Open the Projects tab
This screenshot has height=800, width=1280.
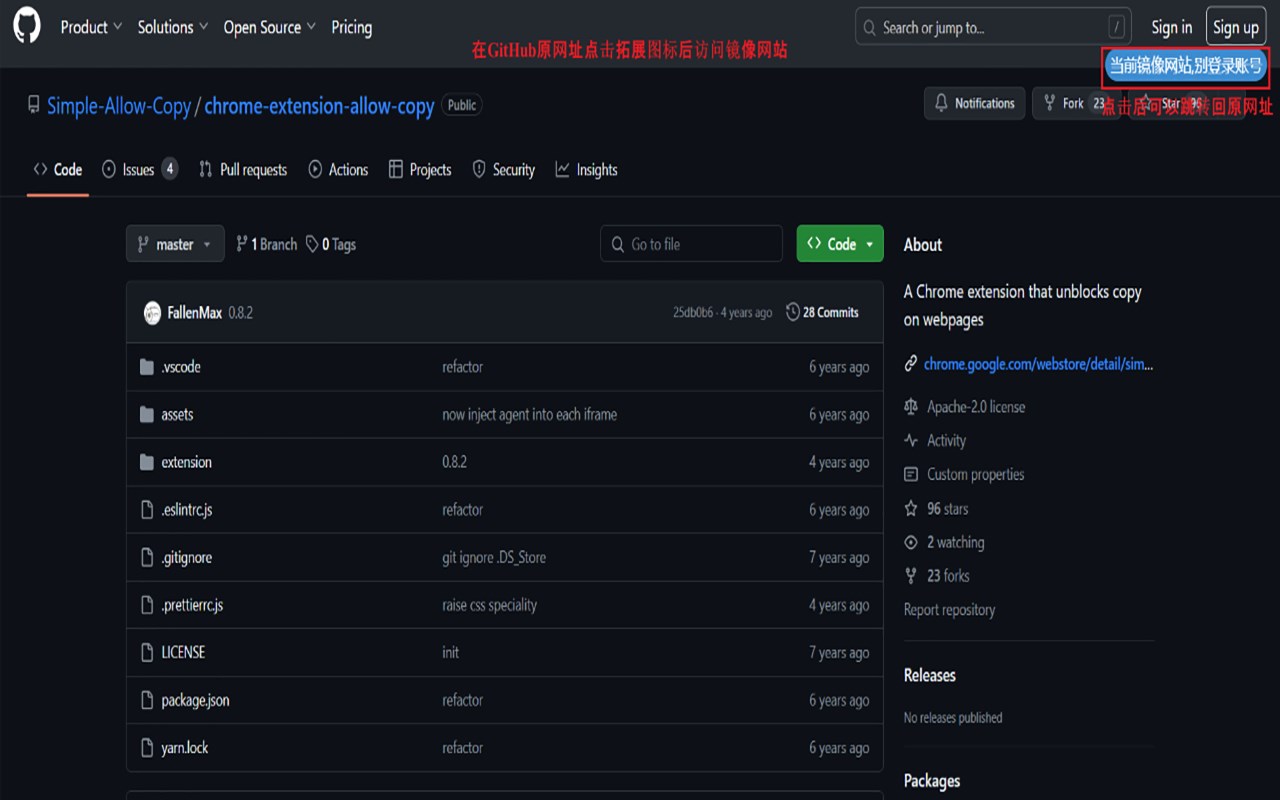420,169
